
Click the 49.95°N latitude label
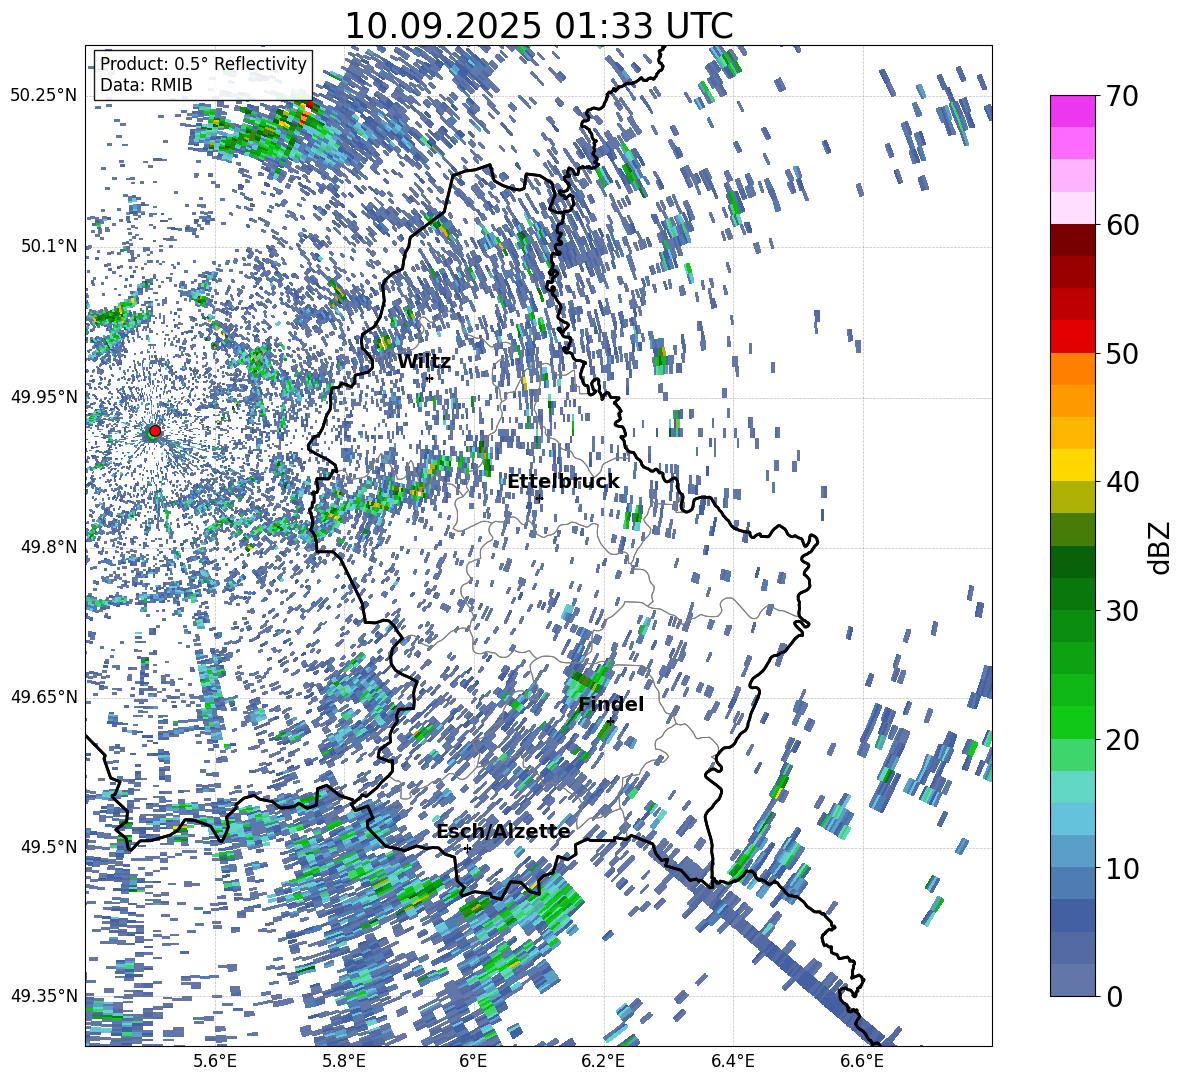pos(44,397)
